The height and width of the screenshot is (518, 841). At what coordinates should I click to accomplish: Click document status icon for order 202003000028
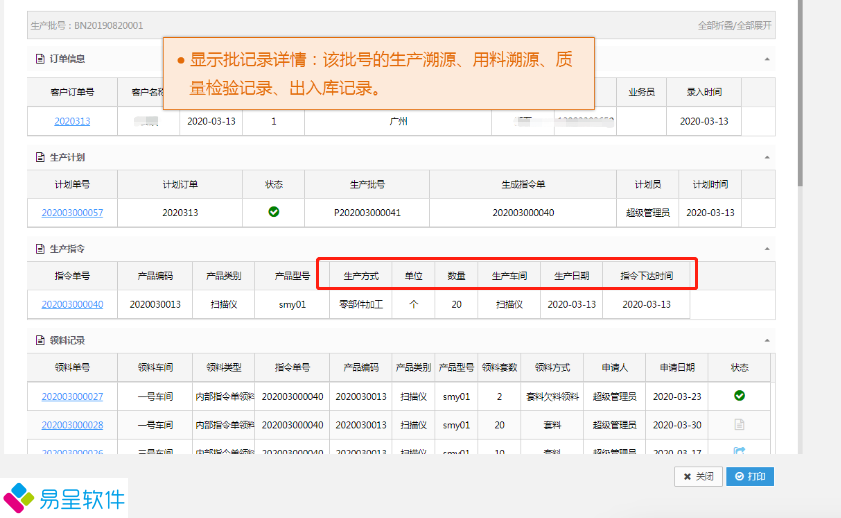coord(739,425)
